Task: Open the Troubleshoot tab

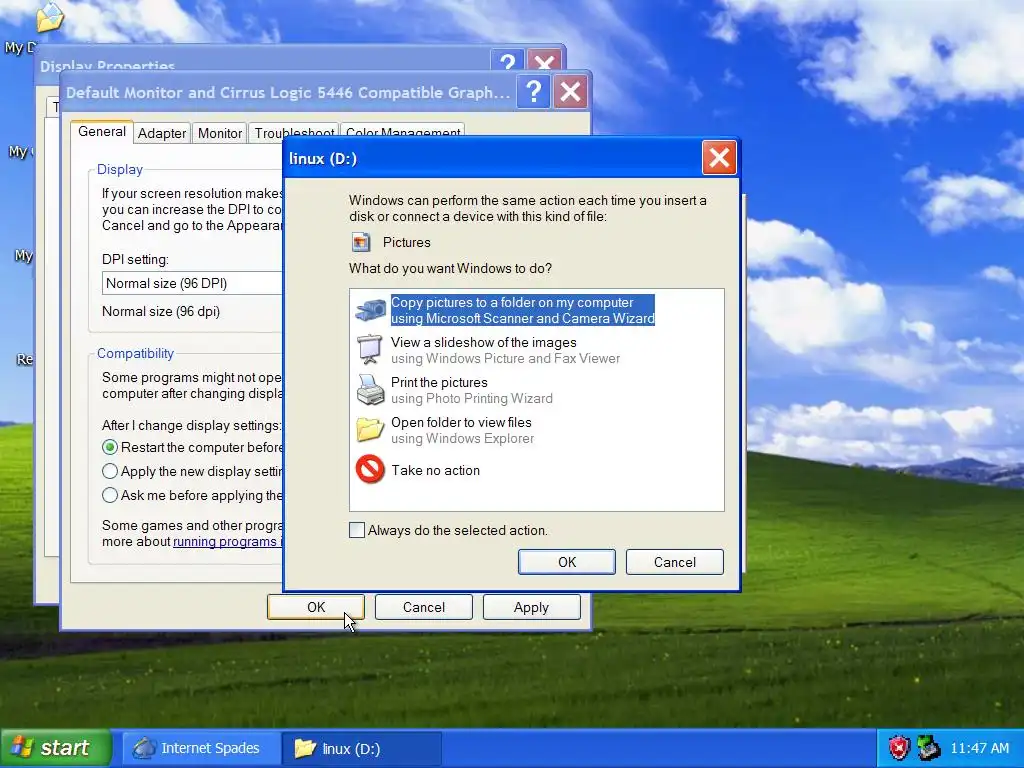Action: tap(294, 133)
